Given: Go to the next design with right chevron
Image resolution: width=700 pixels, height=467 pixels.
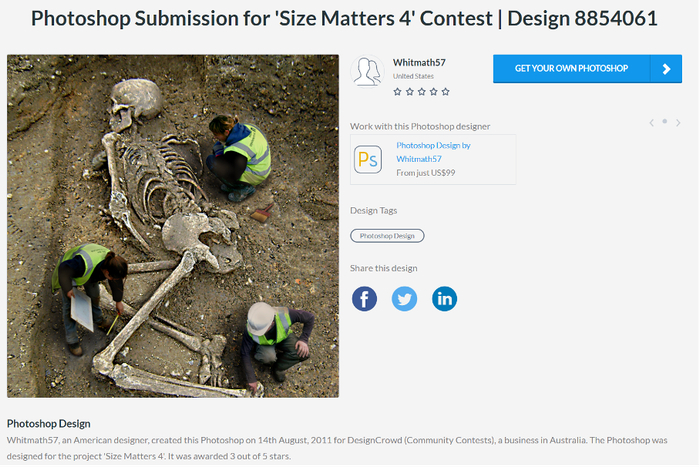Looking at the screenshot, I should [x=678, y=122].
